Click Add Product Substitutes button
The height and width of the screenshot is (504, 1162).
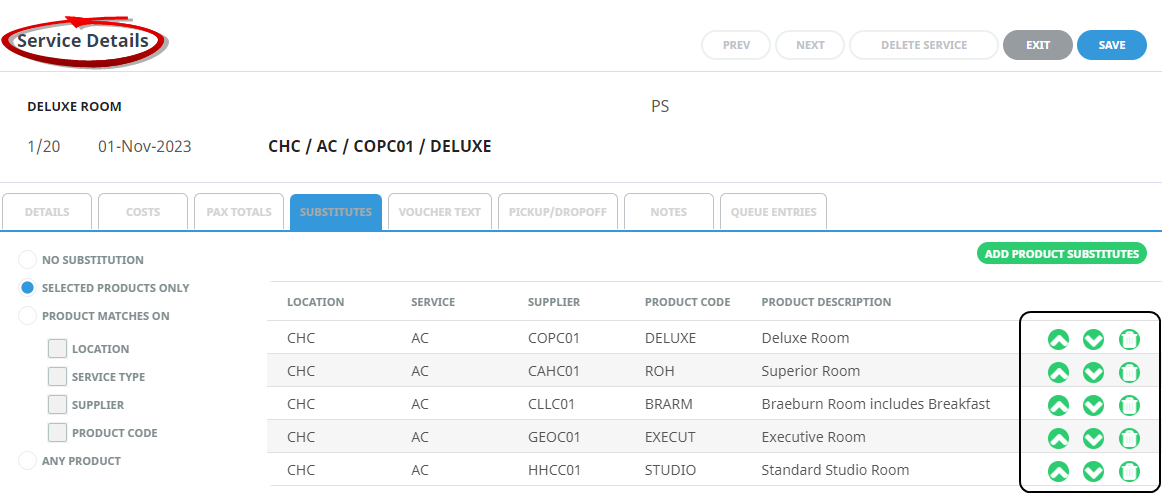(1061, 254)
